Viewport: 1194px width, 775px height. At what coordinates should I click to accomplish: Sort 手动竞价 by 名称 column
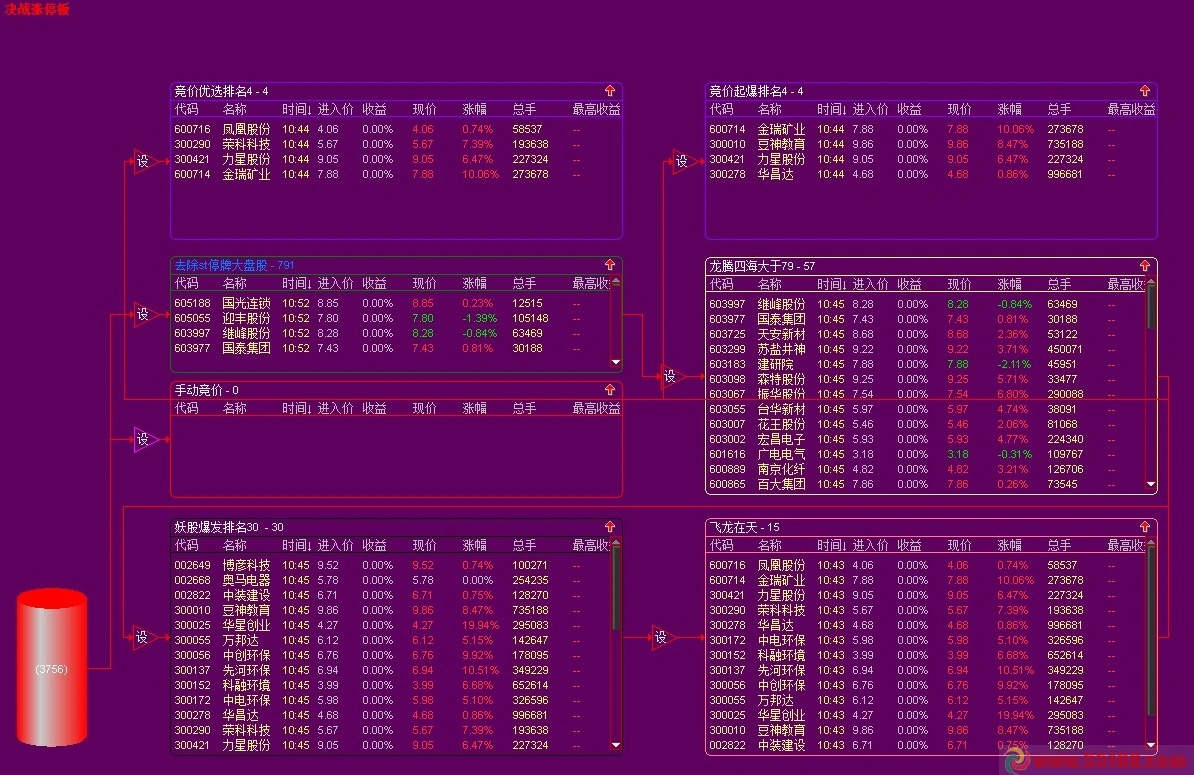click(235, 408)
